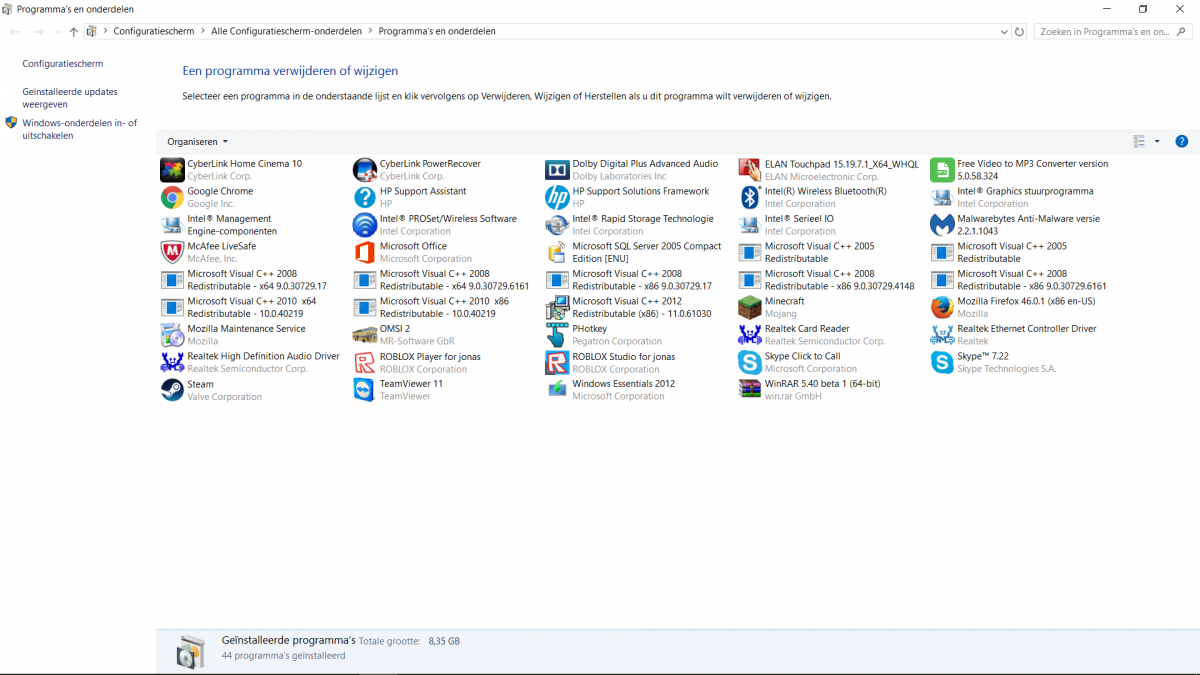Click the ROBLOX Studio for jonas icon
Image resolution: width=1200 pixels, height=675 pixels.
click(x=557, y=362)
